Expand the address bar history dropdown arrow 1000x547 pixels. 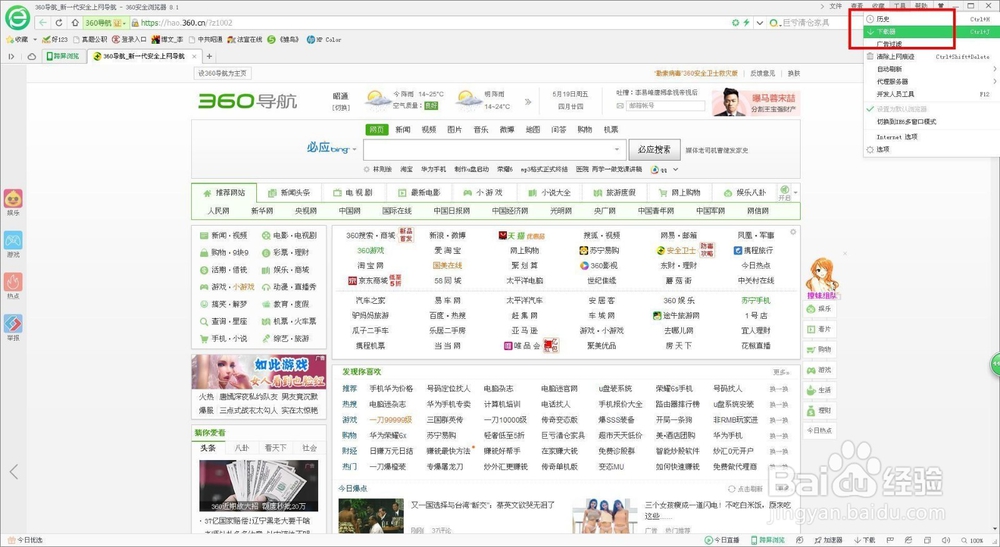click(x=760, y=22)
